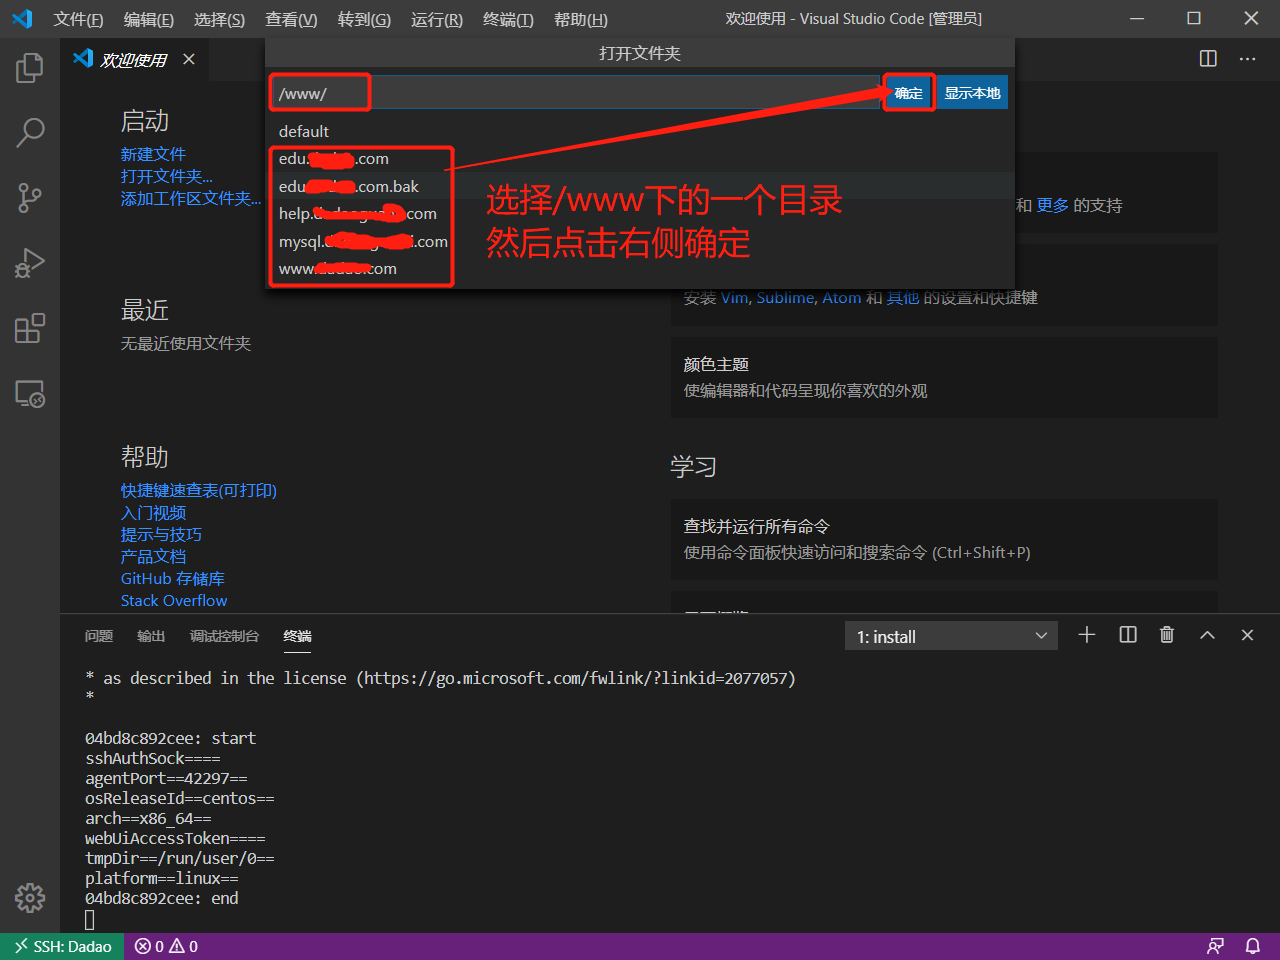The image size is (1280, 960).
Task: Select the folder starting with mysql.
Action: [640, 241]
